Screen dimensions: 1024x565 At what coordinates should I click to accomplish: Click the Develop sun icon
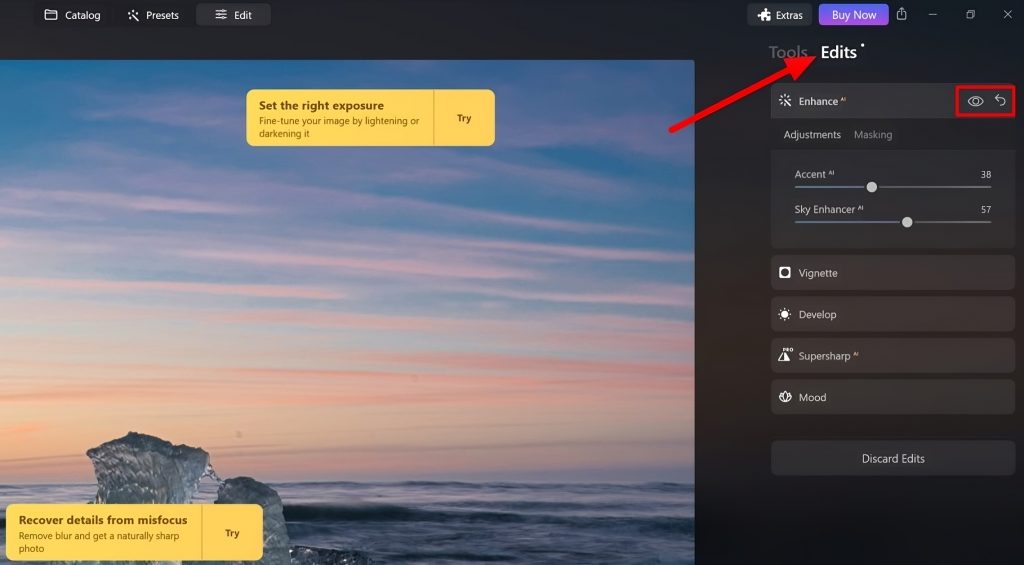(785, 314)
